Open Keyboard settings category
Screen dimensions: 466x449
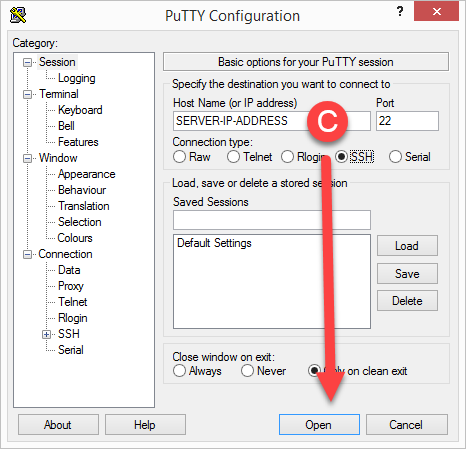(x=80, y=110)
